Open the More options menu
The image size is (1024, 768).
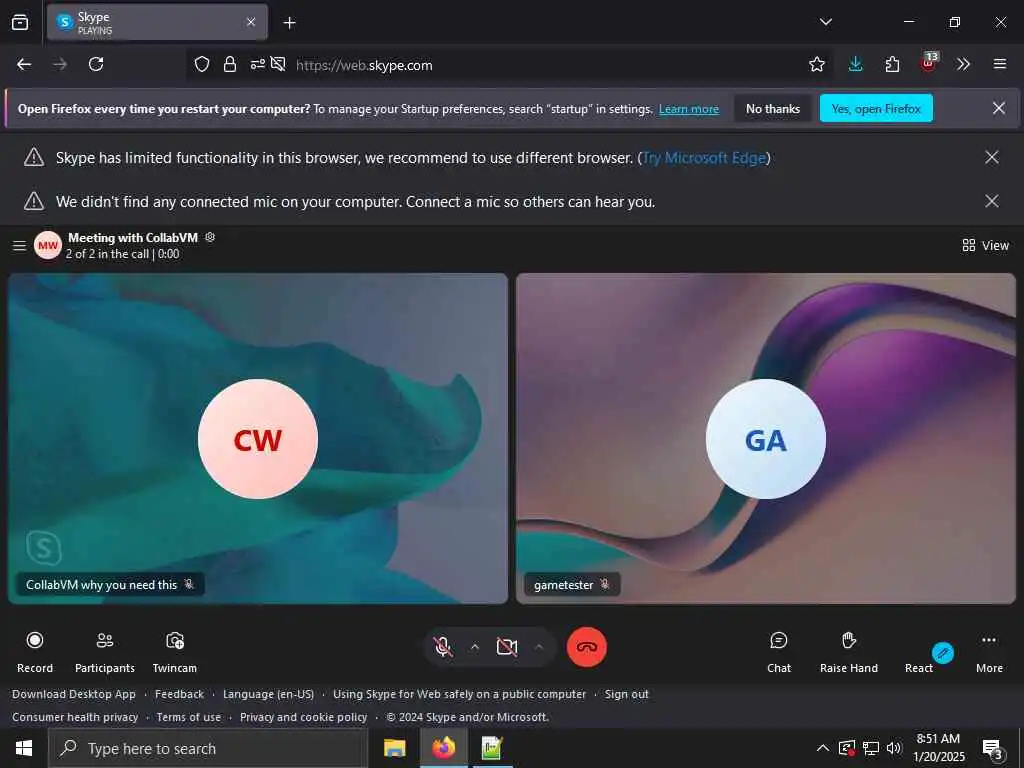(x=989, y=651)
